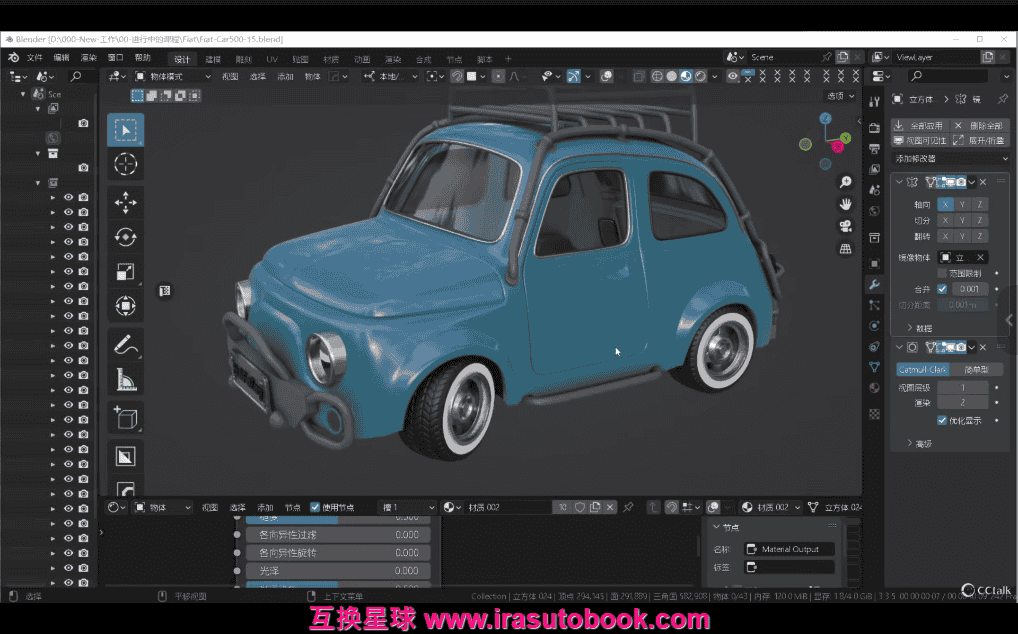Image resolution: width=1018 pixels, height=634 pixels.
Task: Switch to the UV workspace tab
Action: click(x=271, y=59)
